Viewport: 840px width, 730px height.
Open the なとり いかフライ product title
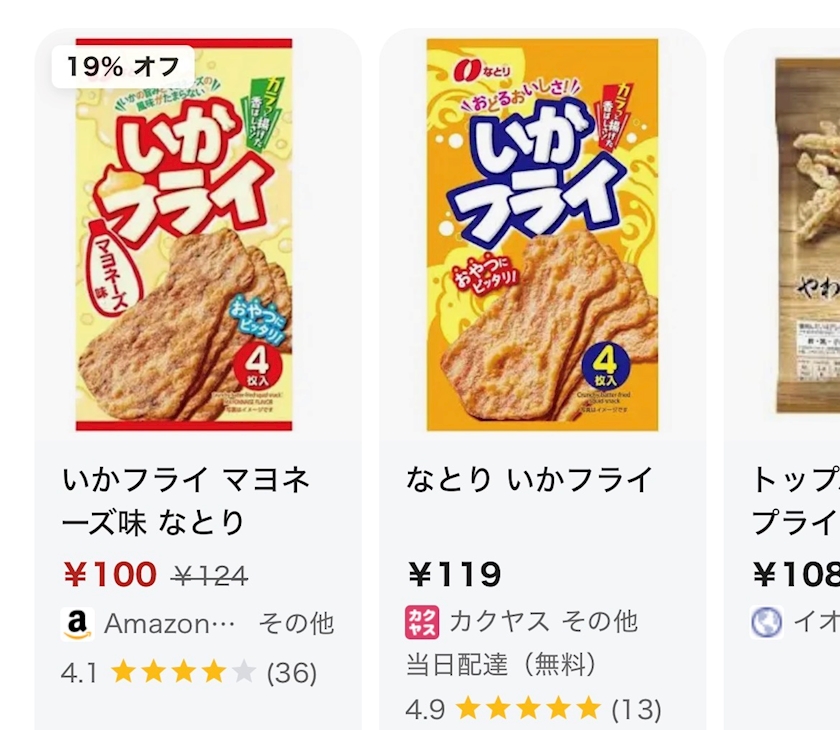point(529,479)
